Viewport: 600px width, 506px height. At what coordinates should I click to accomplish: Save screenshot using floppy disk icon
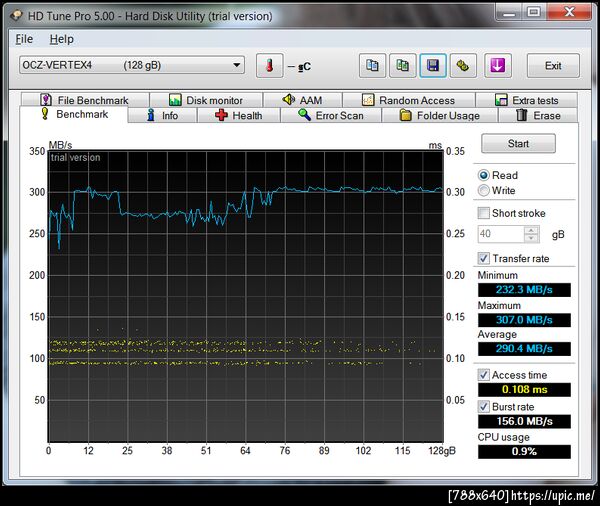tap(432, 66)
